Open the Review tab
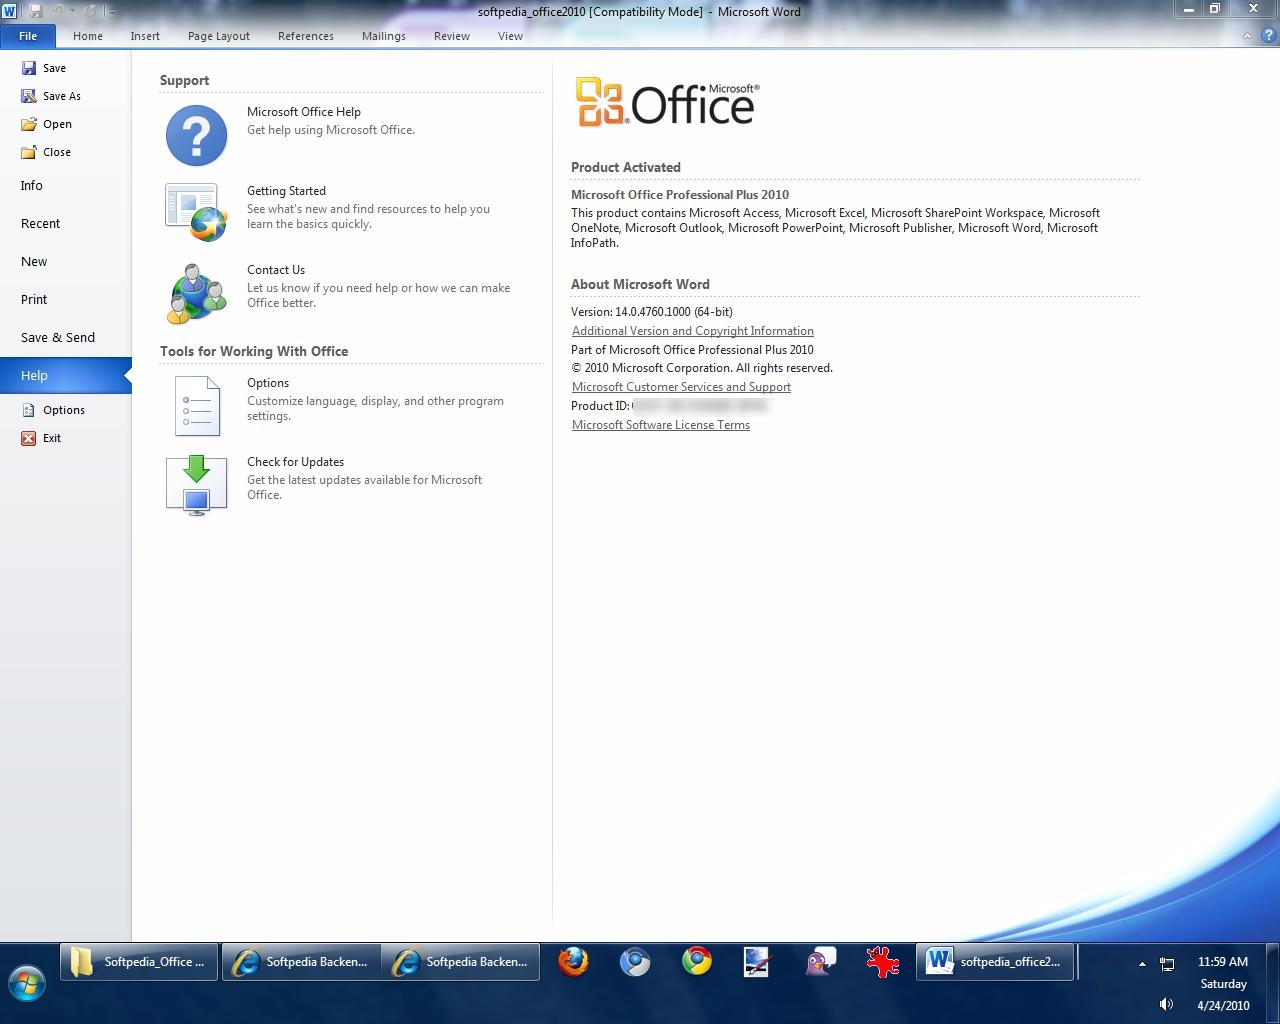Viewport: 1280px width, 1024px height. point(452,36)
